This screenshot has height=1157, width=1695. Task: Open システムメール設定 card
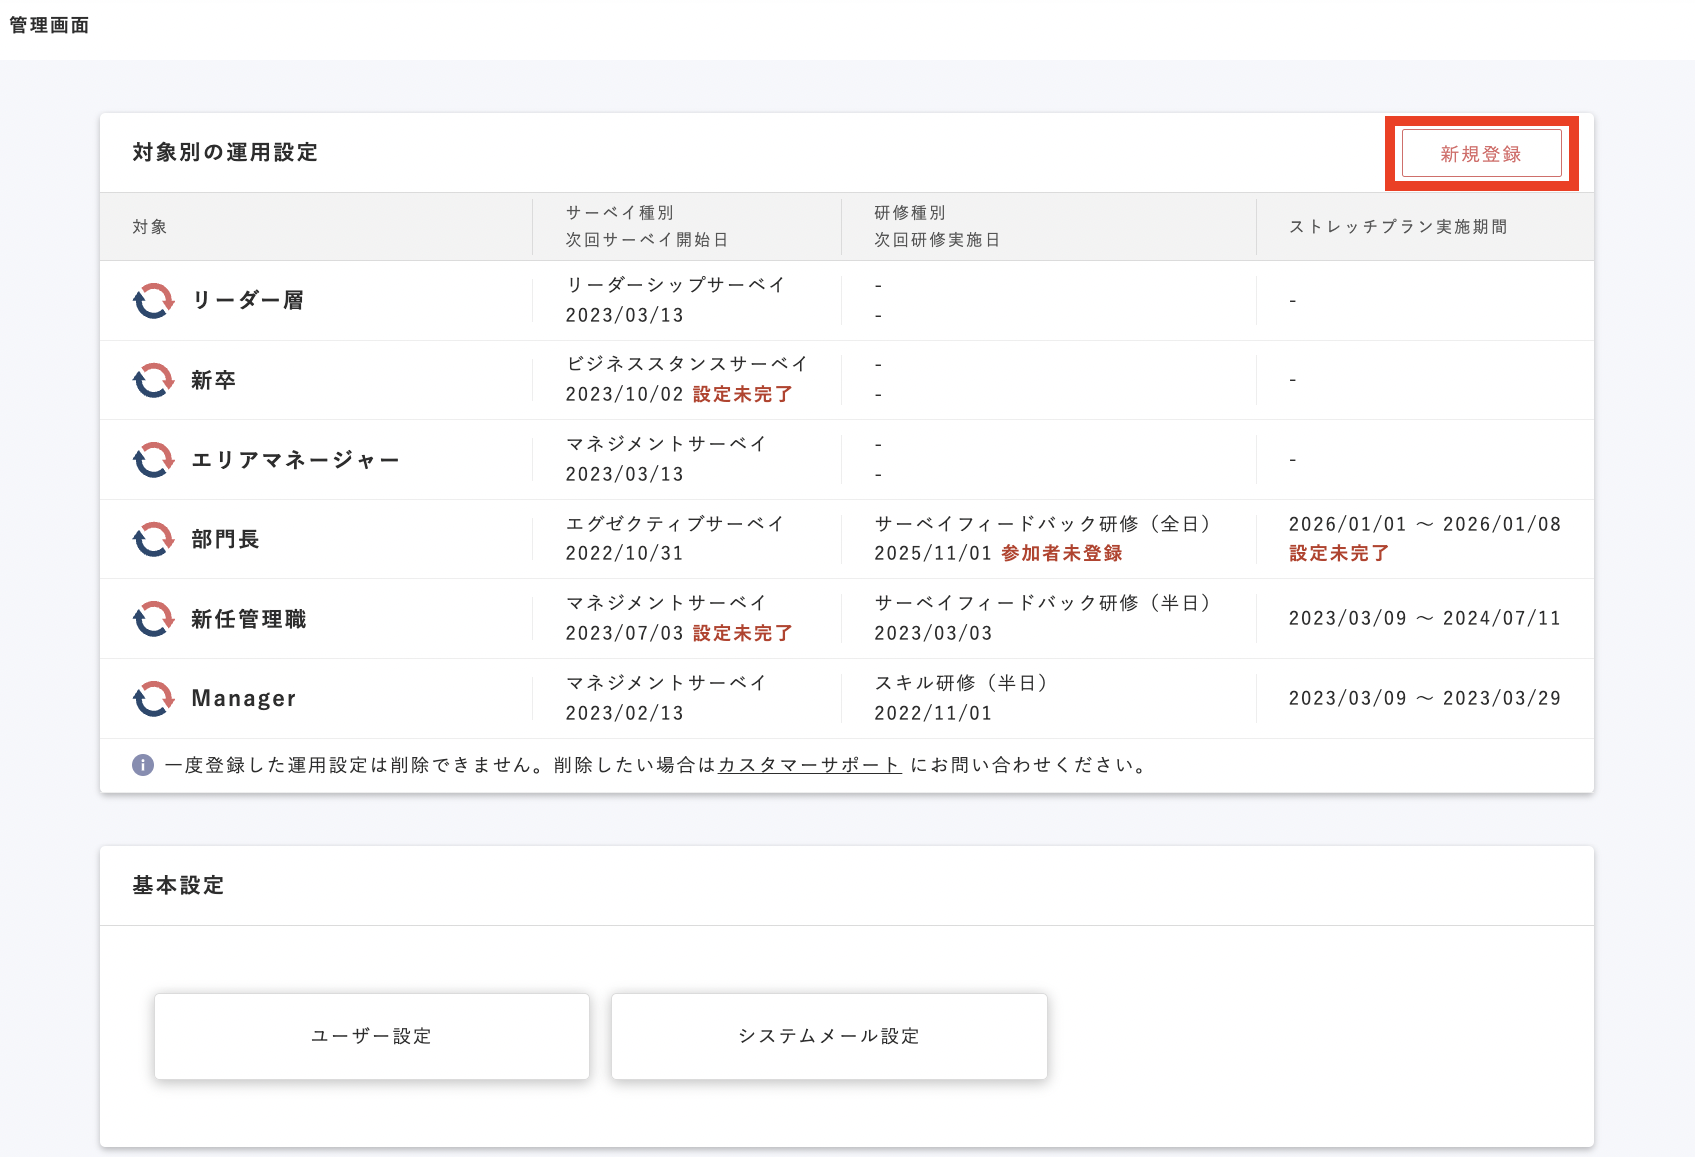829,1036
